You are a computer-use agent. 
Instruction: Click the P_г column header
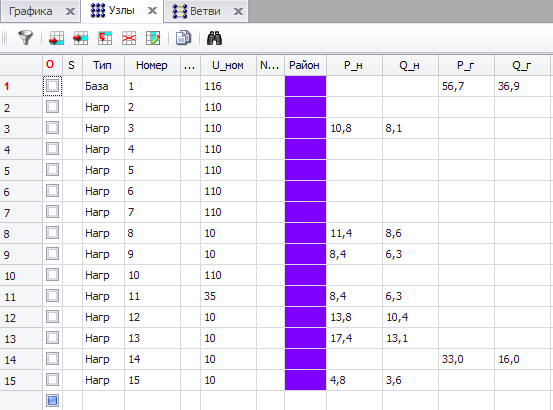pyautogui.click(x=466, y=65)
